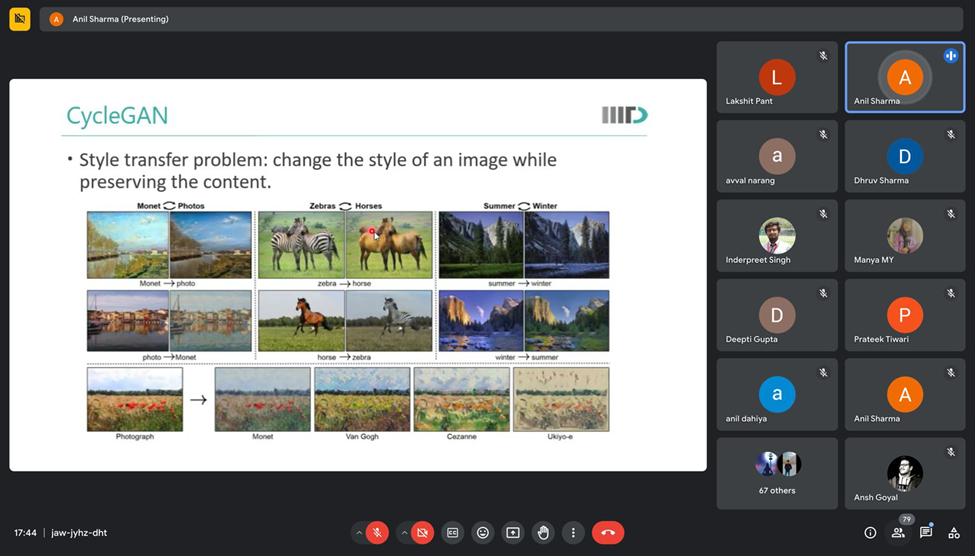This screenshot has height=556, width=975.
Task: Click the muted mic icon on Inderpreet Singh tile
Action: pos(823,214)
